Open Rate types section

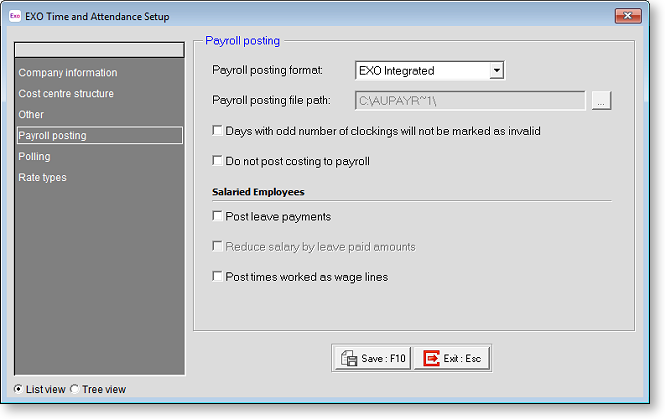42,178
